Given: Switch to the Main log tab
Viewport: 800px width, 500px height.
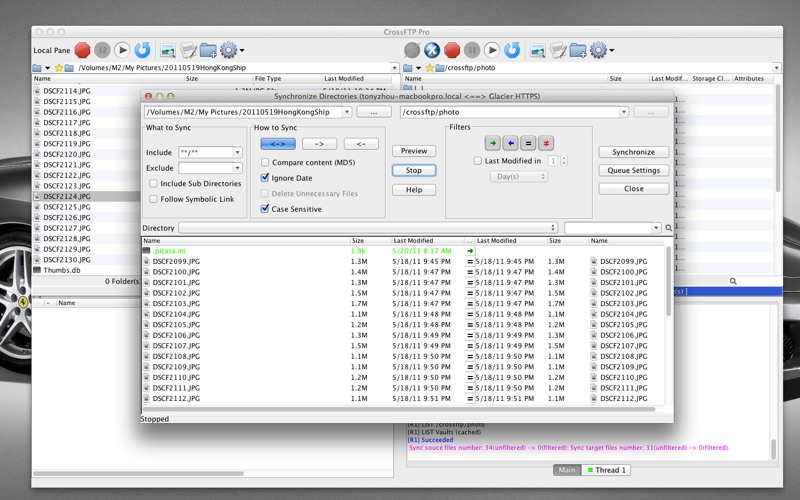Looking at the screenshot, I should [x=567, y=470].
